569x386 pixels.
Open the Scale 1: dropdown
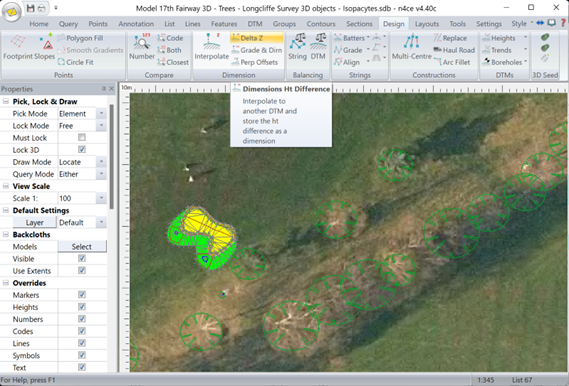pos(101,198)
